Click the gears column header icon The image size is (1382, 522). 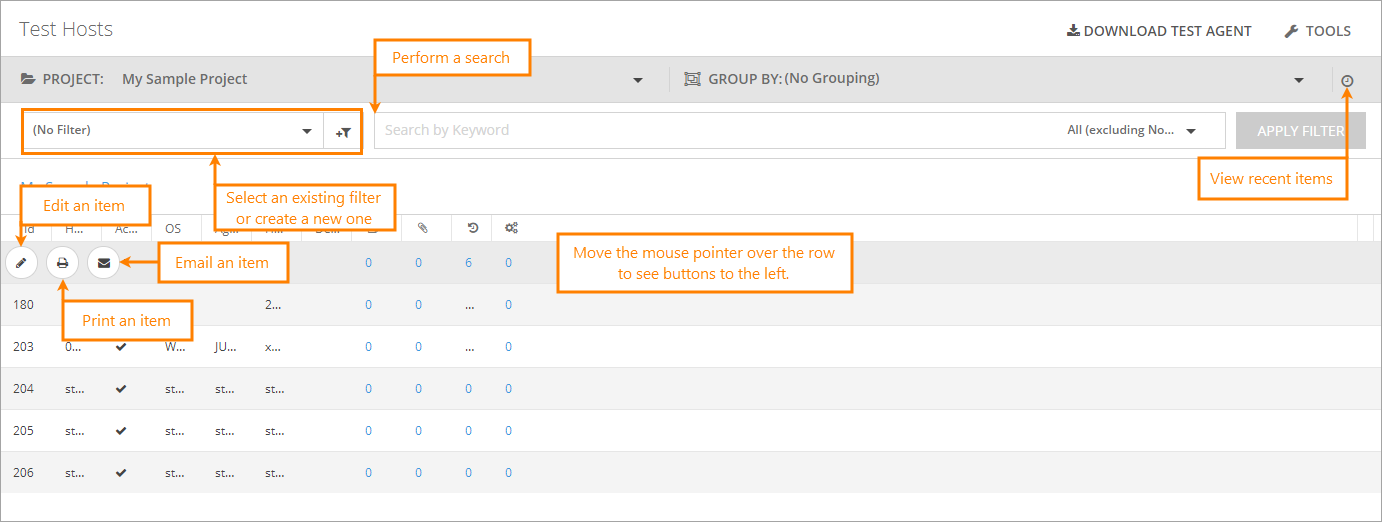pyautogui.click(x=511, y=228)
